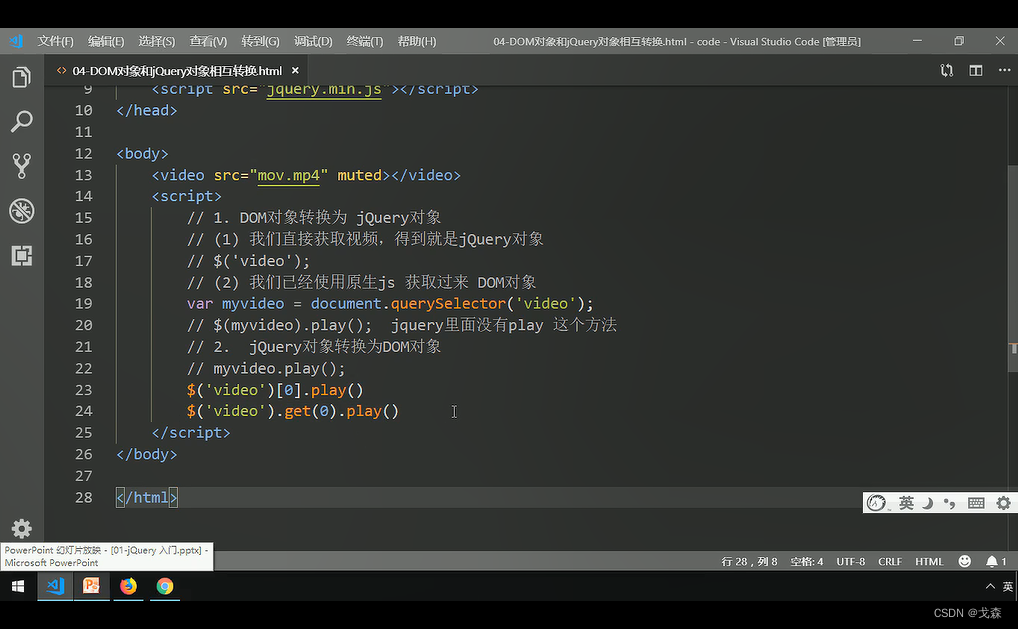The height and width of the screenshot is (629, 1018).
Task: Click line number 19 in the gutter
Action: tap(84, 304)
